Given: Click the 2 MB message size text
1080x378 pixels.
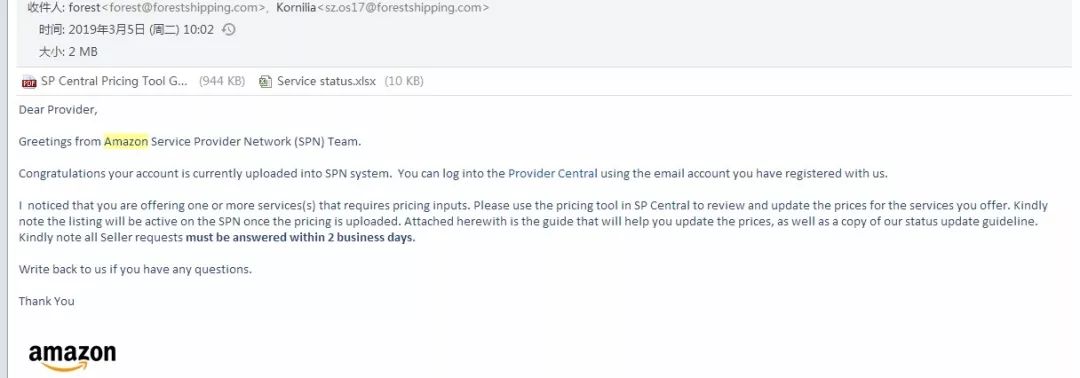Looking at the screenshot, I should [83, 52].
